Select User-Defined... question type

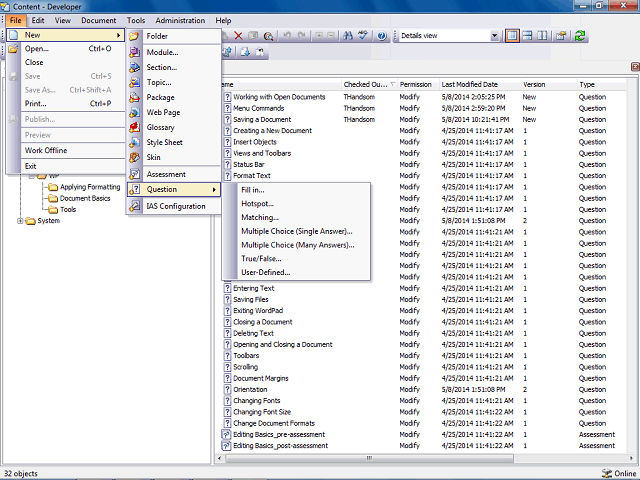pos(296,273)
